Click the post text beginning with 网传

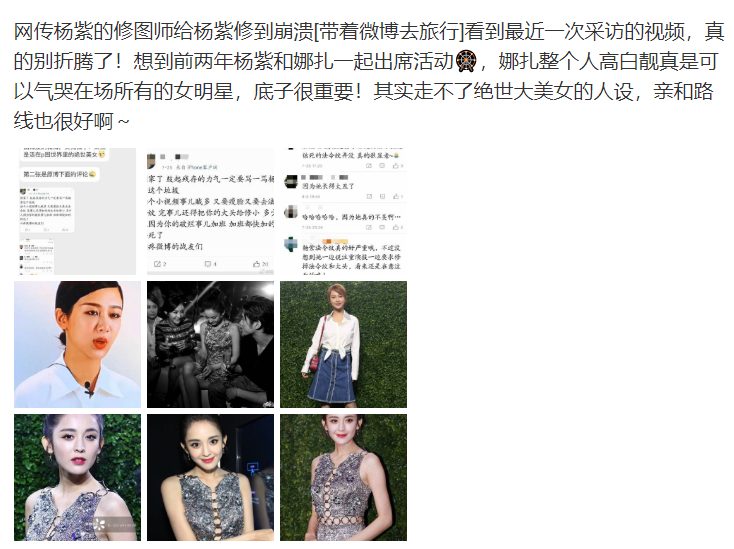[369, 76]
